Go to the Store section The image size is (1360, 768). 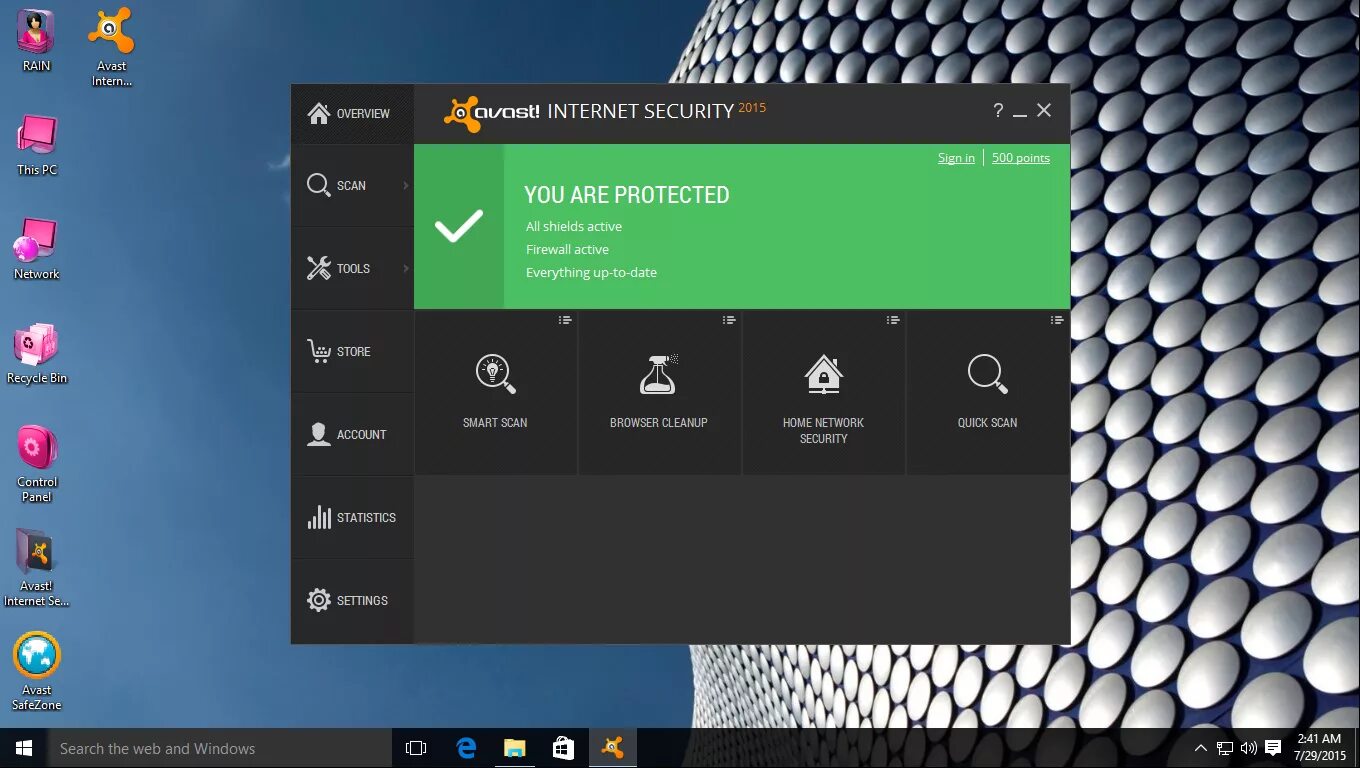pos(352,351)
